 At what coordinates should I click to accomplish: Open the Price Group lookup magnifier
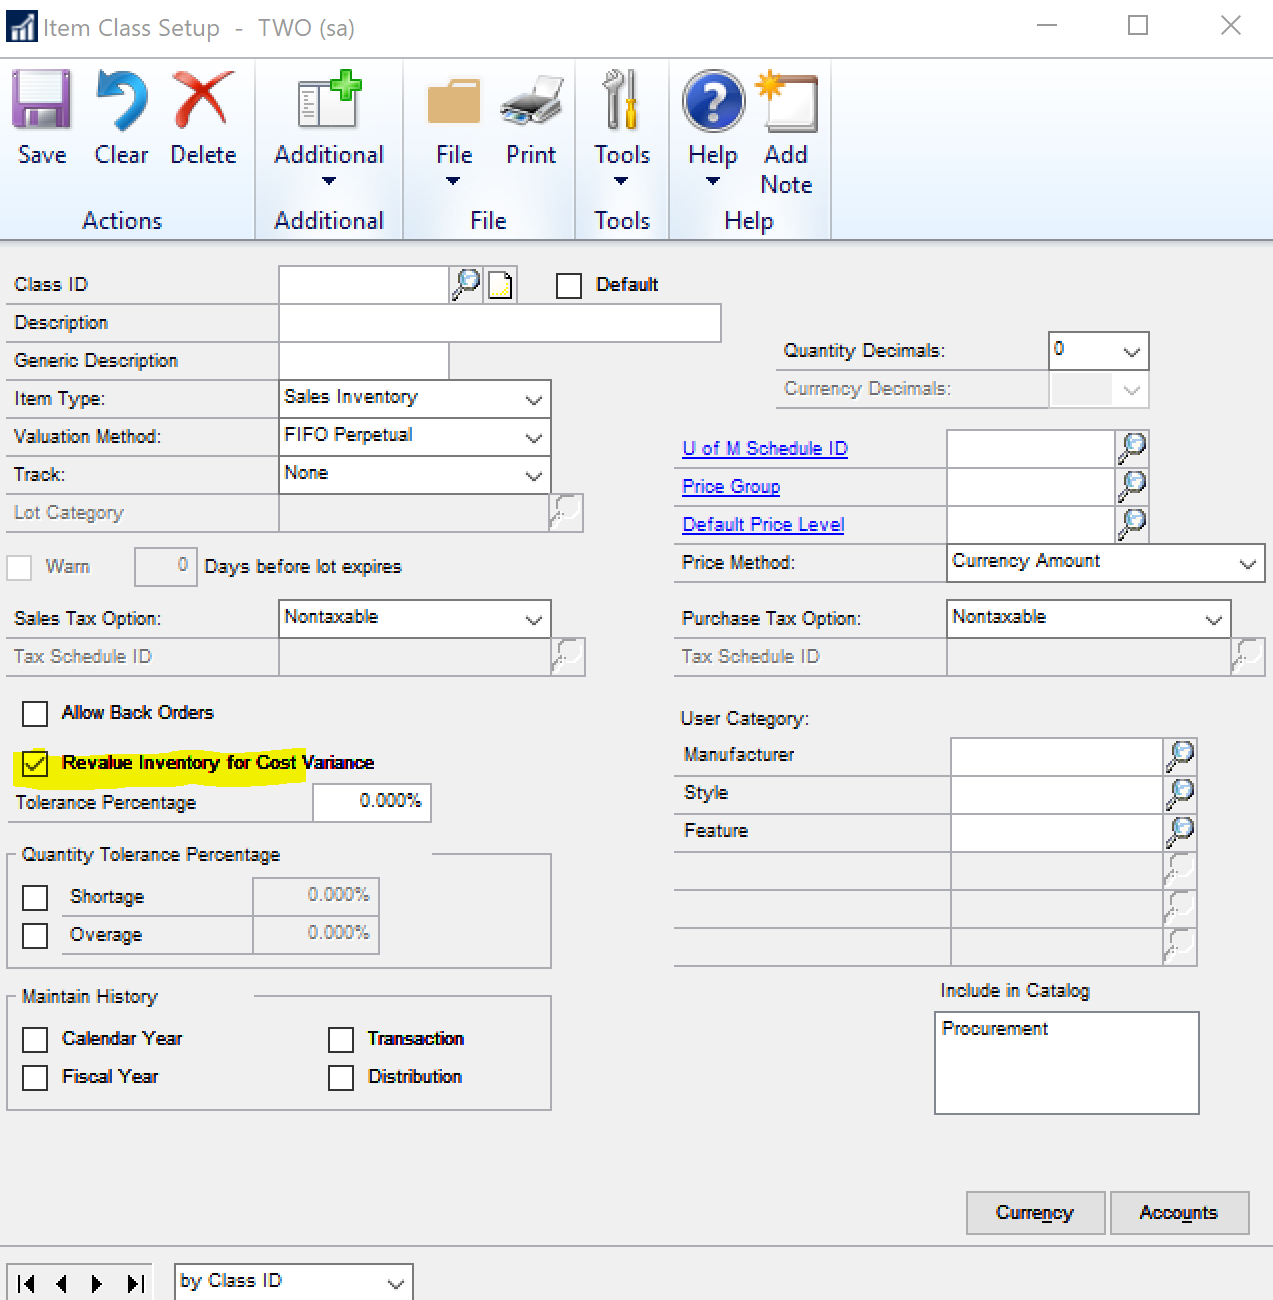tap(1132, 487)
